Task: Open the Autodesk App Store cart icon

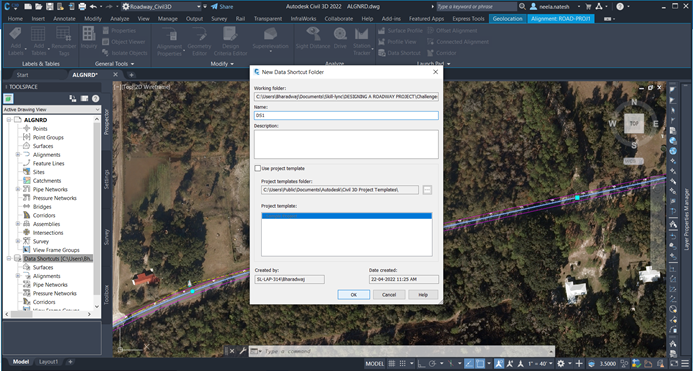Action: tap(588, 7)
